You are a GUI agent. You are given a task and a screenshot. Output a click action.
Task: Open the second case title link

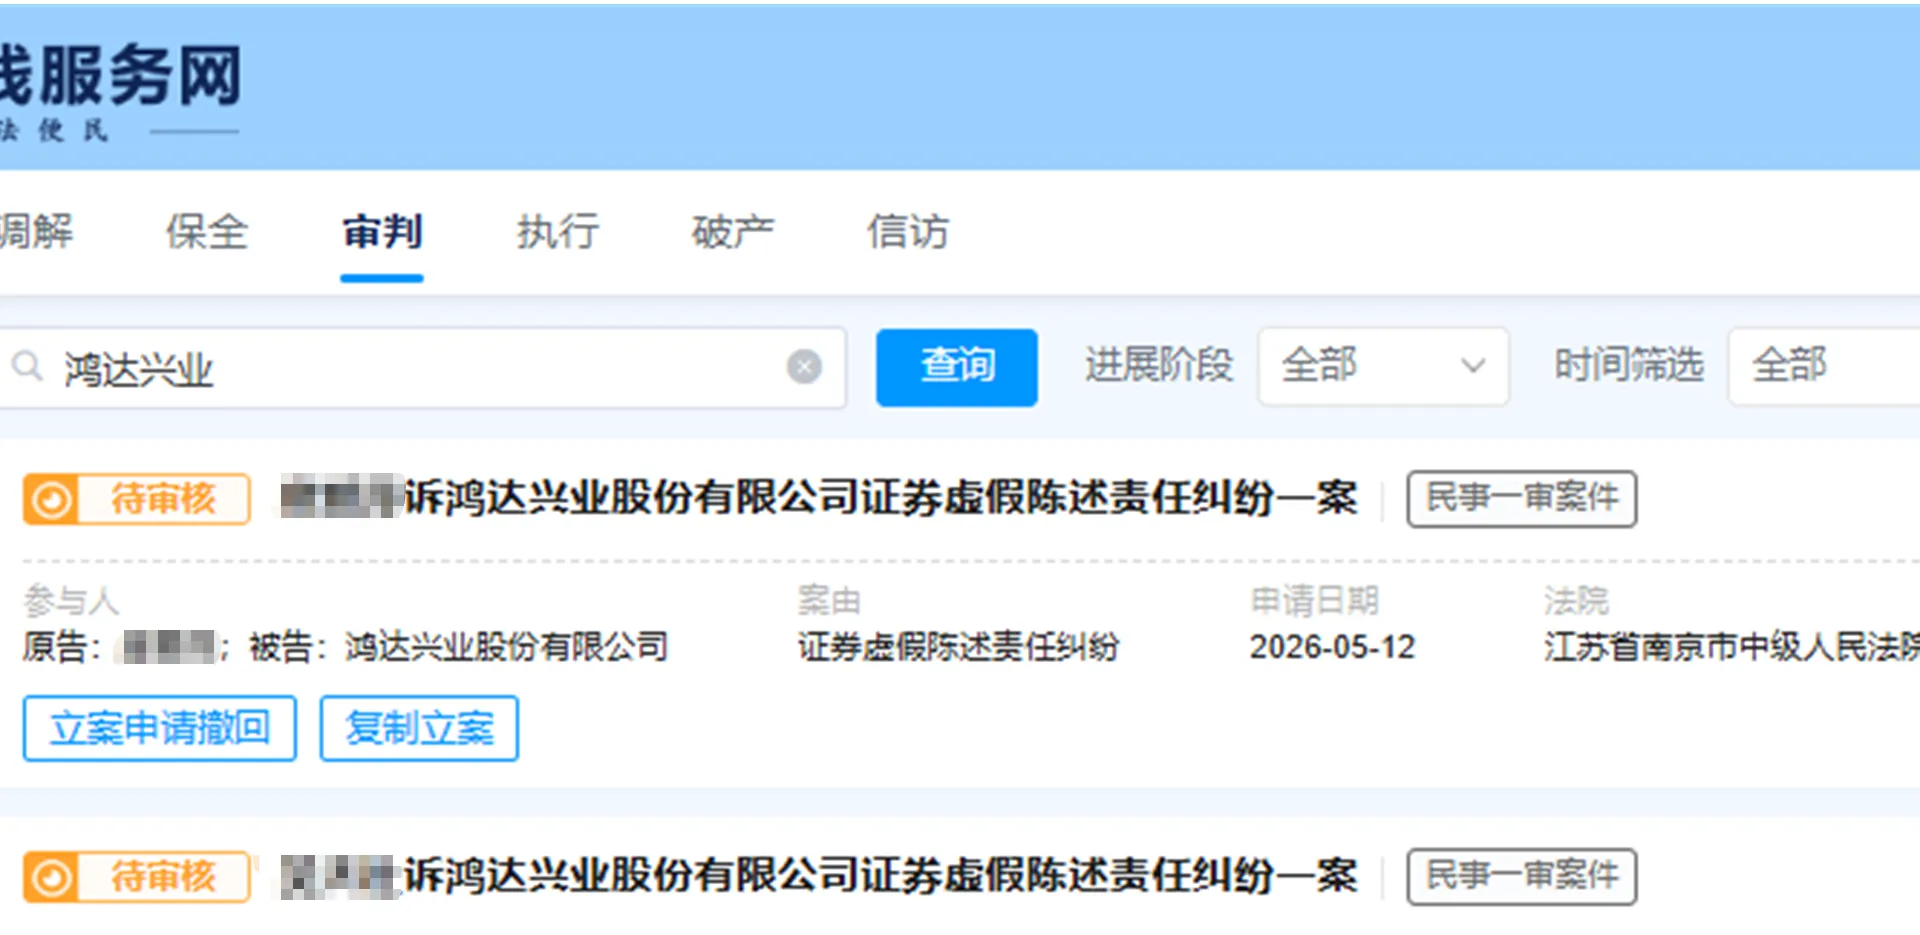819,877
